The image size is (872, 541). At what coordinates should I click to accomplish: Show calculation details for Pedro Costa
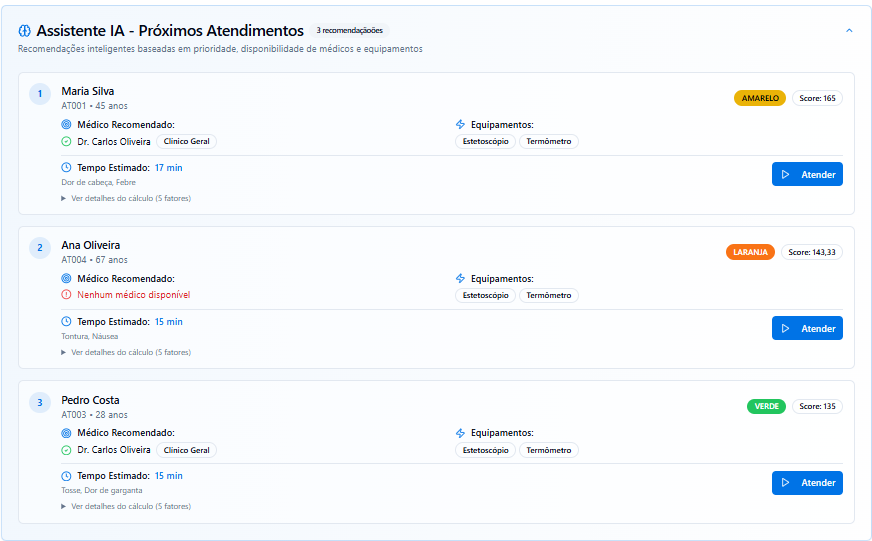point(125,506)
